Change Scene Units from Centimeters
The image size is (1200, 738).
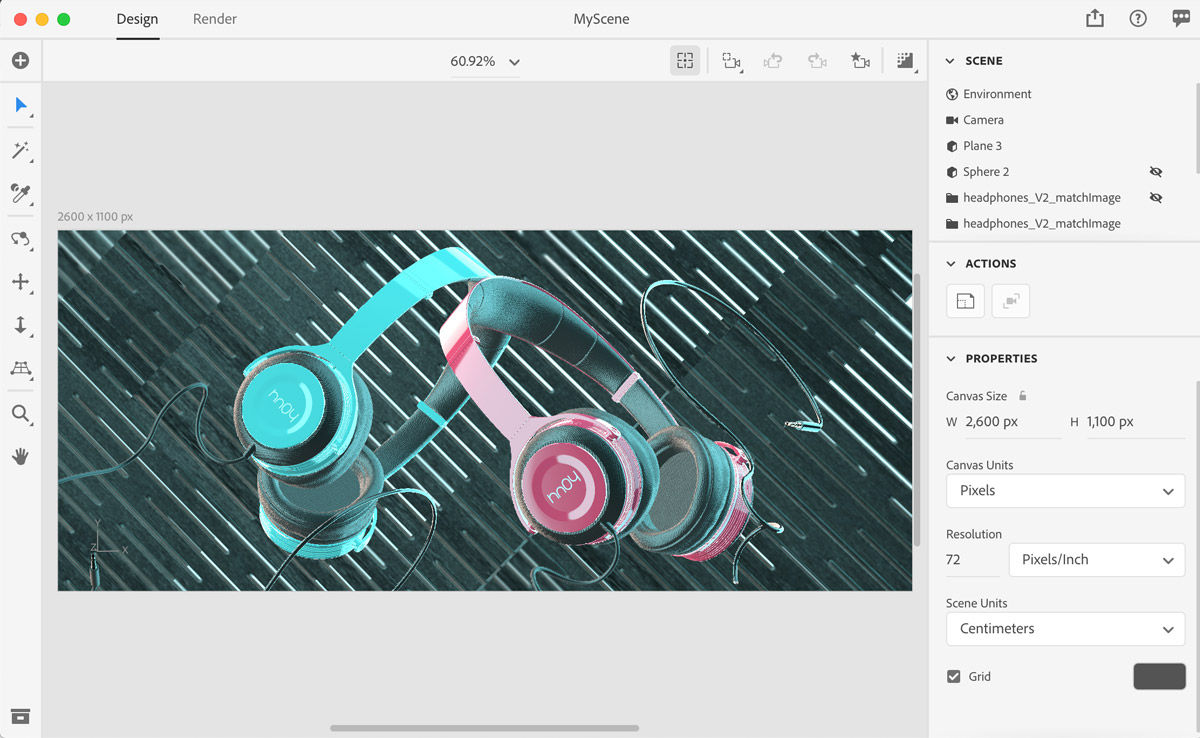(x=1065, y=628)
